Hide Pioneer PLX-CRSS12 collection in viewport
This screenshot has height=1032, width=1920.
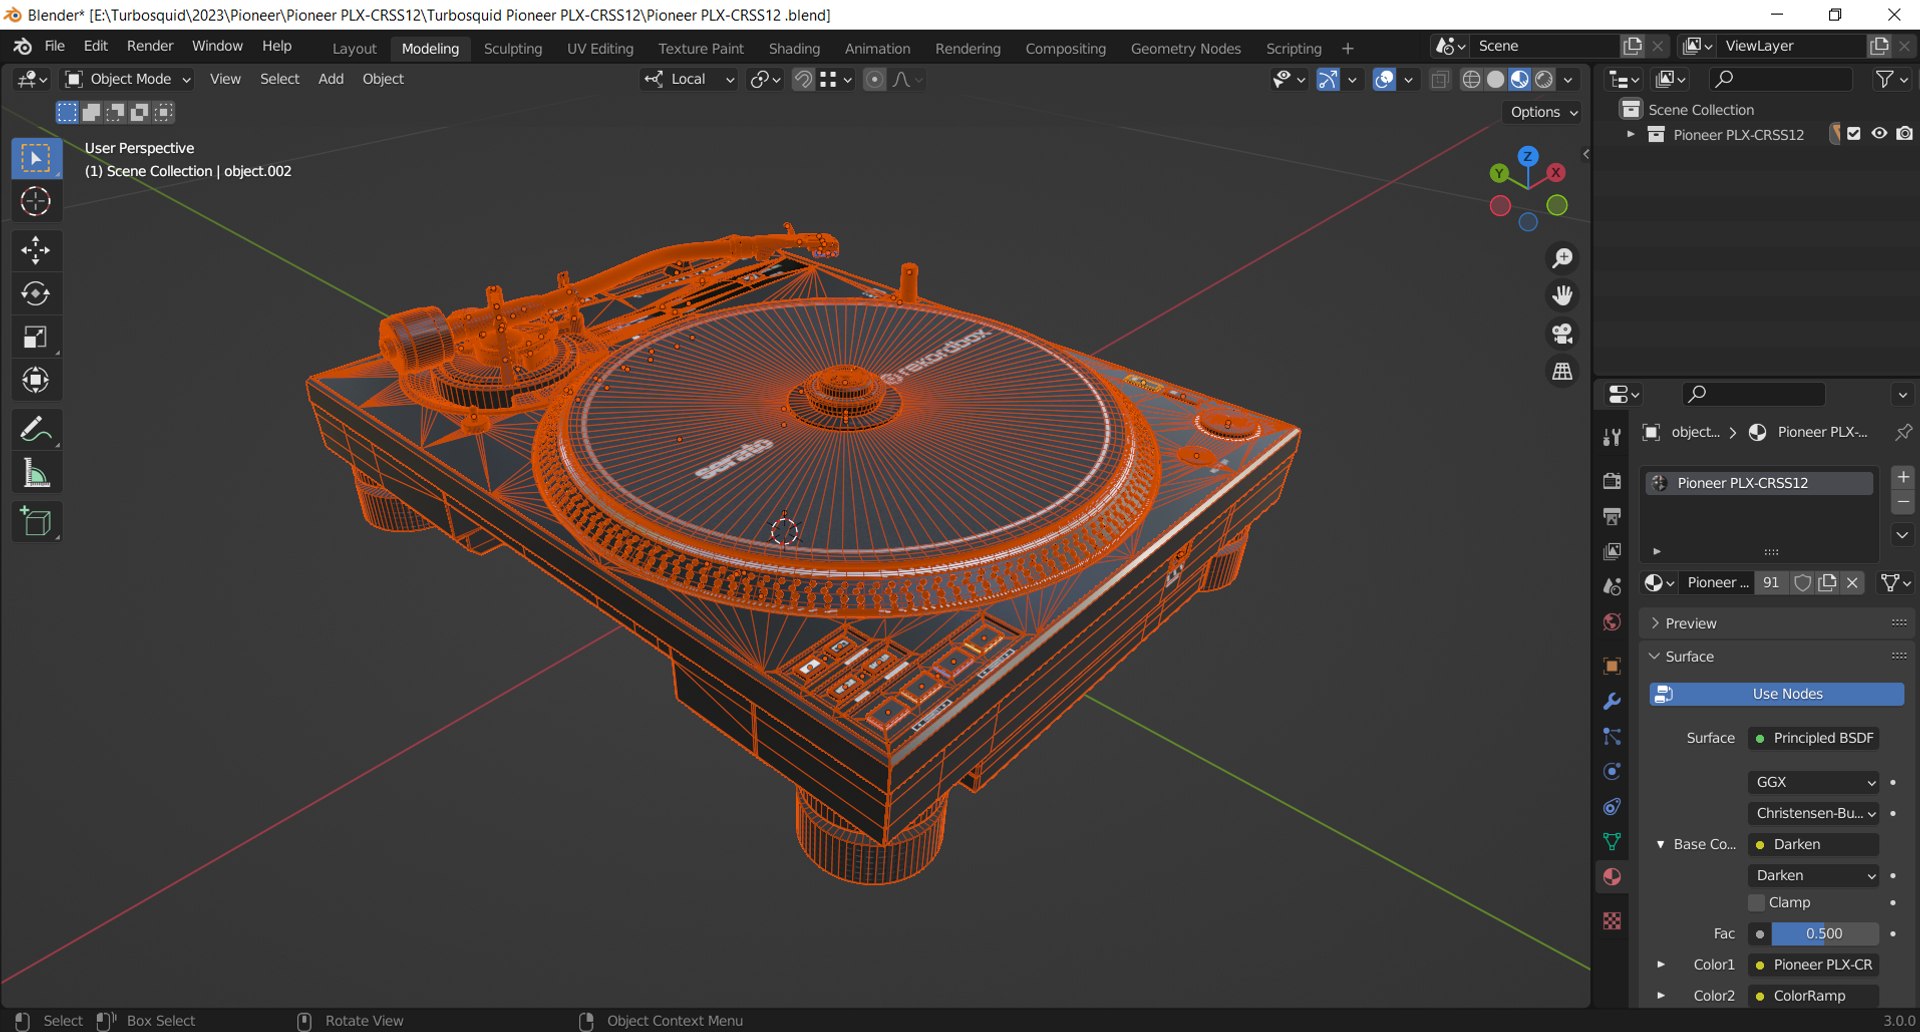(1879, 134)
